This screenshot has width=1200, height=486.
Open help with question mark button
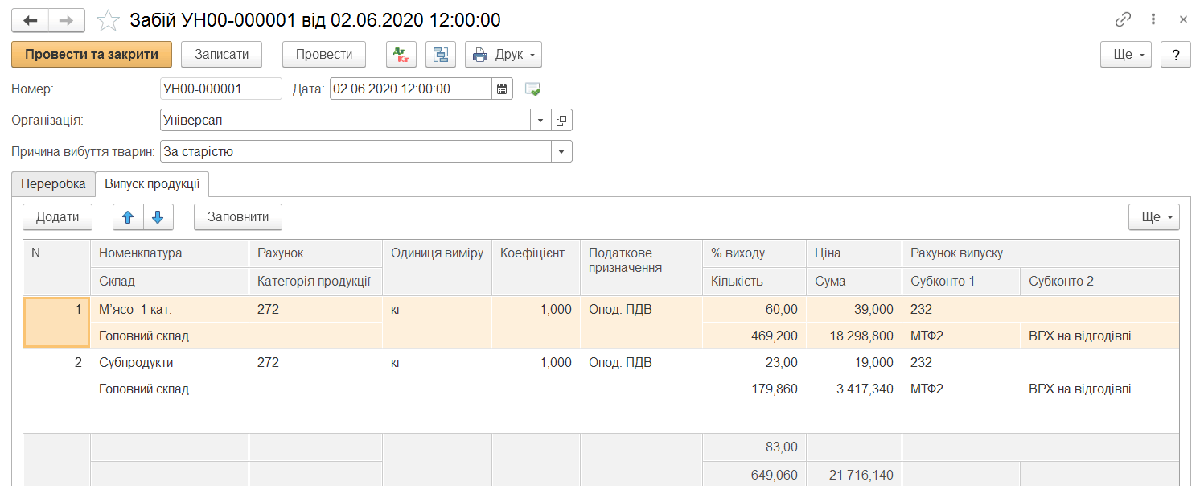[1175, 54]
